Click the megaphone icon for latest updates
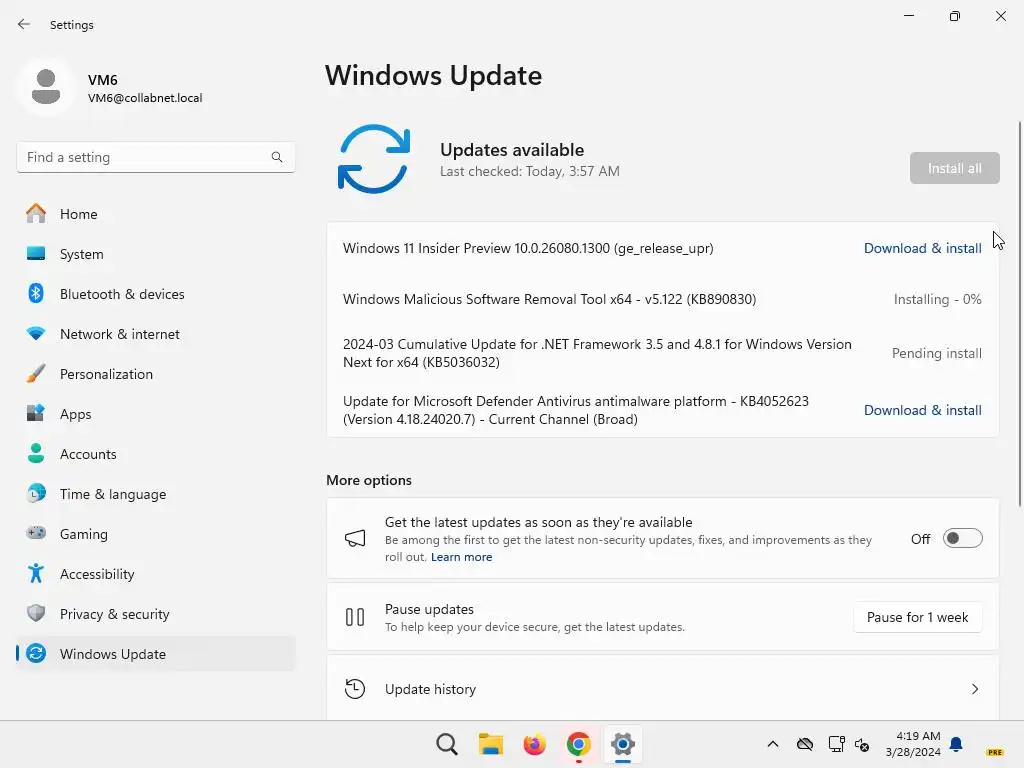Viewport: 1024px width, 768px height. (x=355, y=538)
